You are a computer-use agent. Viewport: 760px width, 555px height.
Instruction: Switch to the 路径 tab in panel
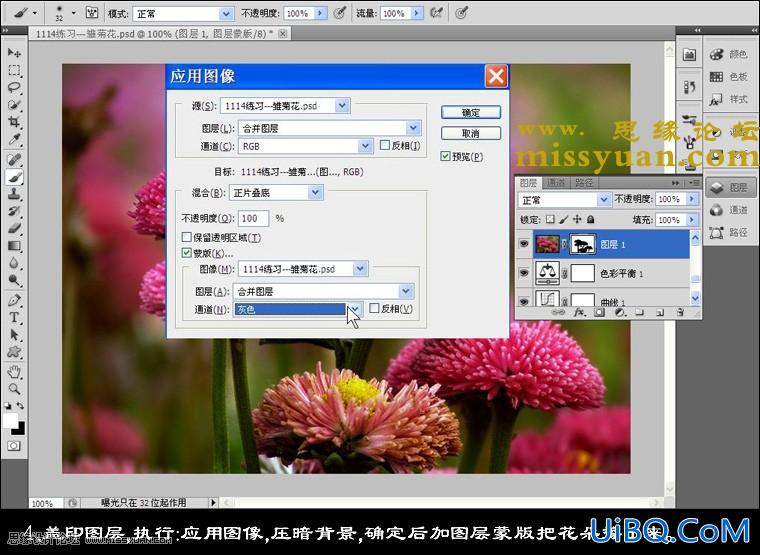[x=584, y=183]
